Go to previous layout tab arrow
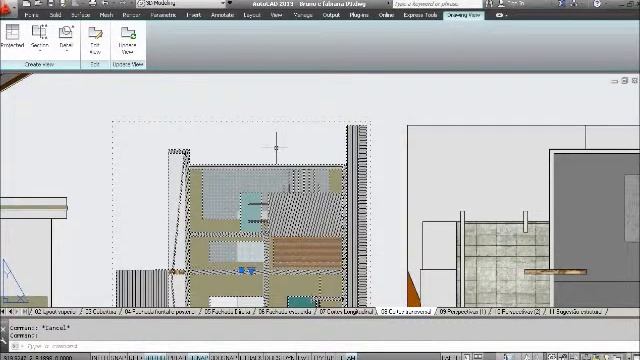Viewport: 640px width, 360px height. [10, 312]
